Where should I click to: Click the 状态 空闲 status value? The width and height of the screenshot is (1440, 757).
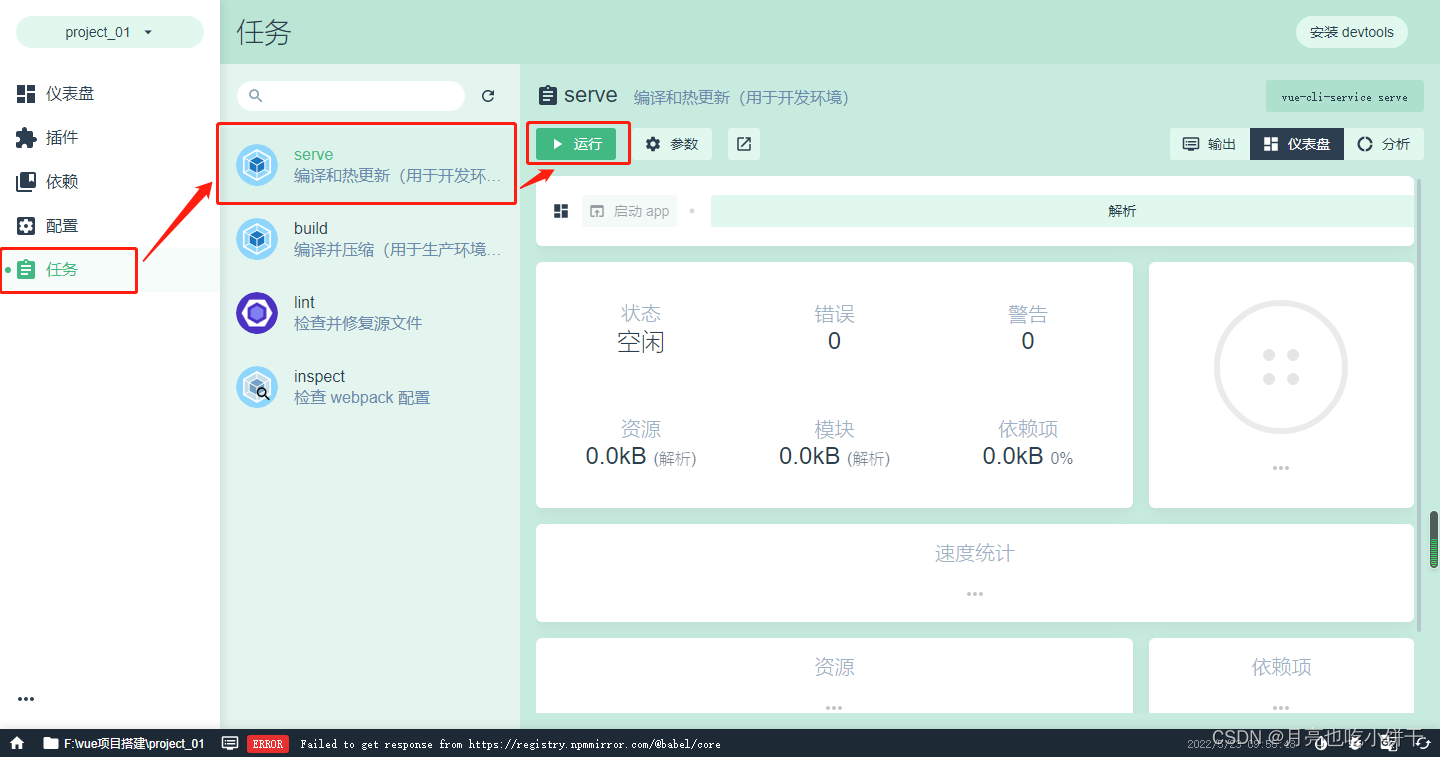[641, 342]
